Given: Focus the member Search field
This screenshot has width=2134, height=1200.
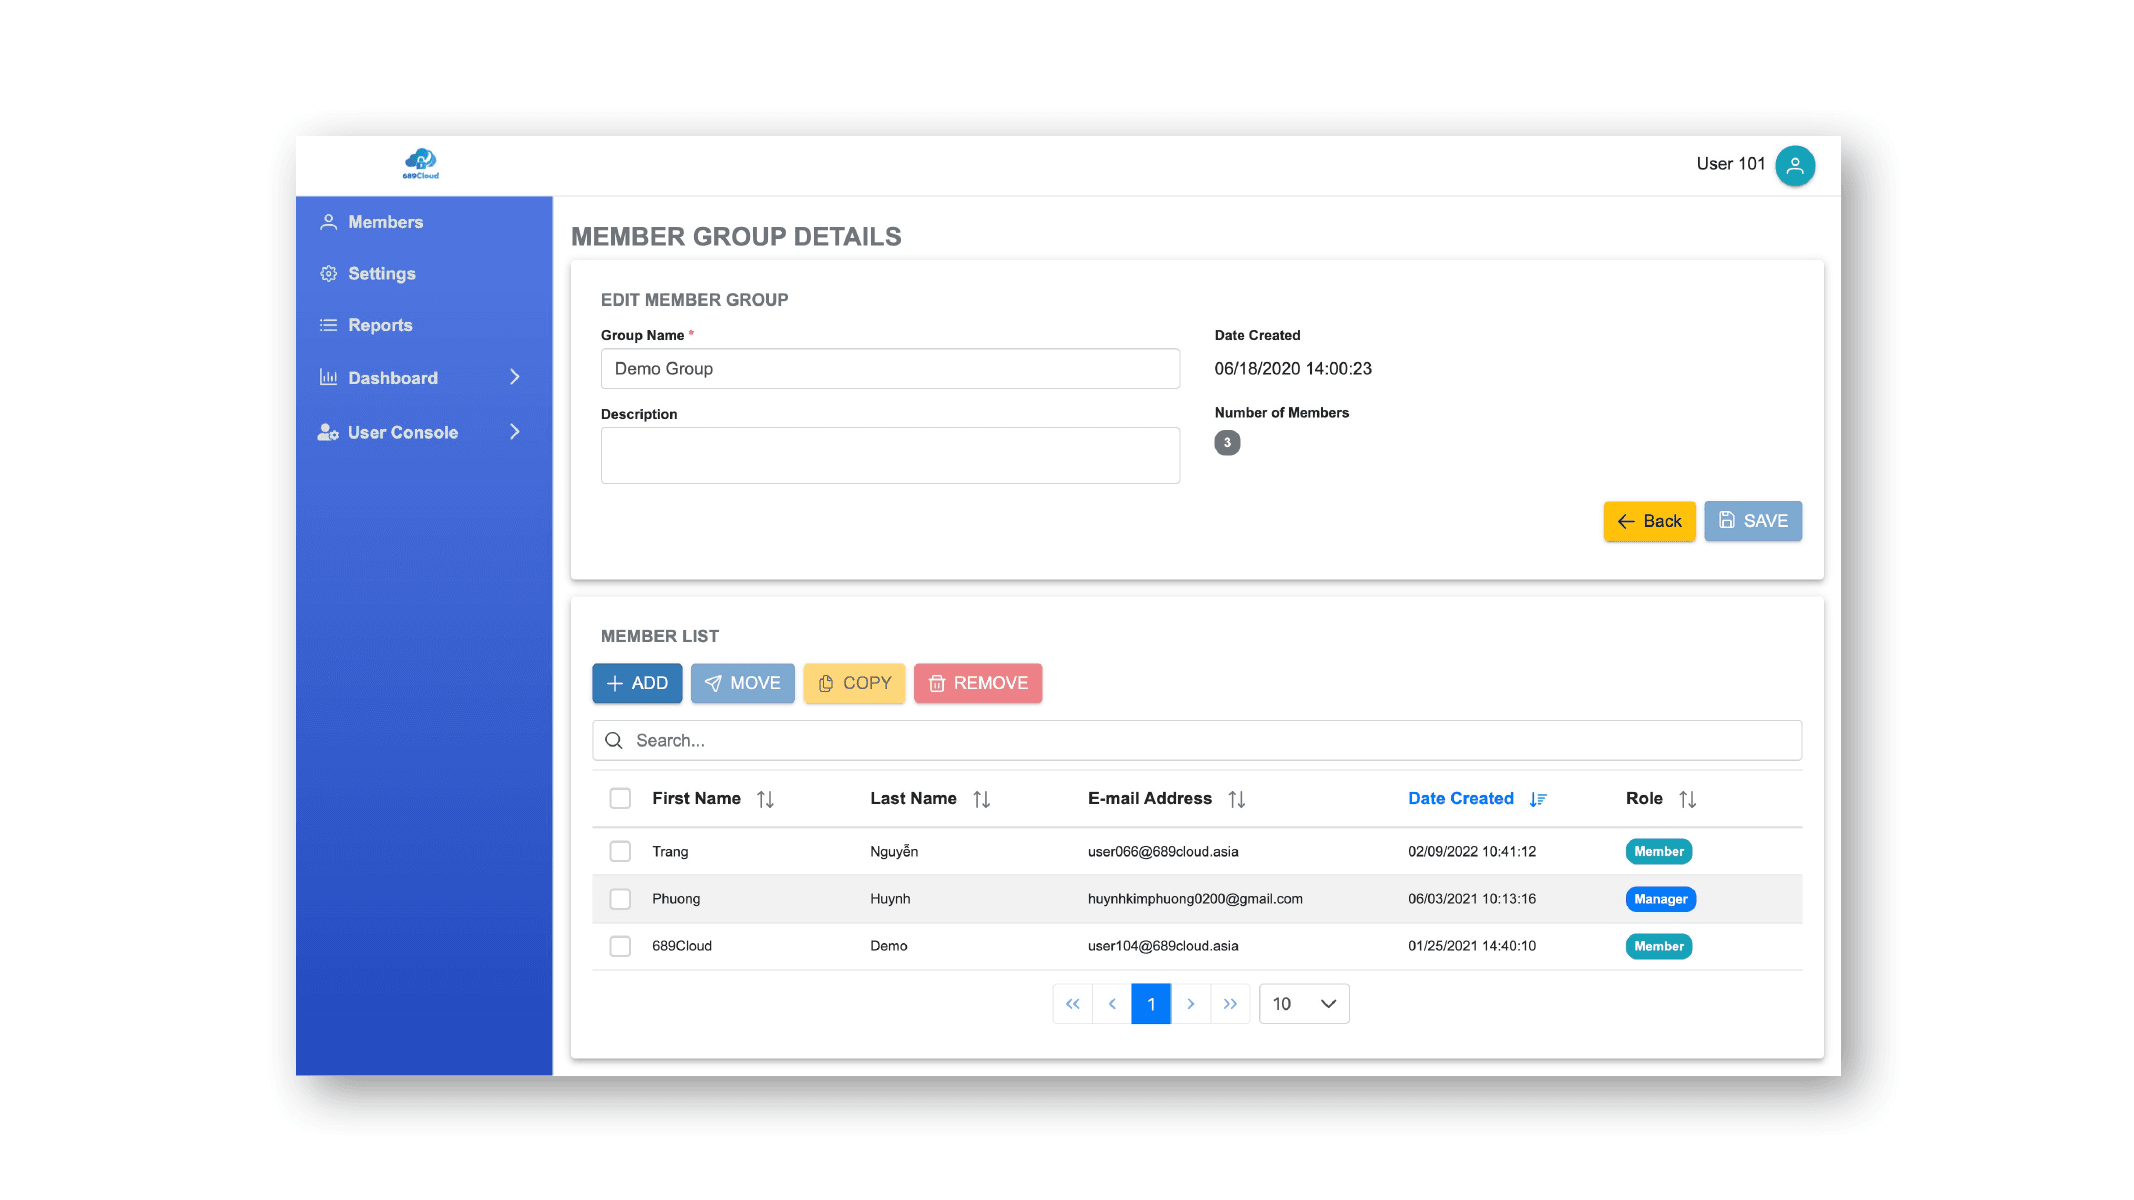Looking at the screenshot, I should [x=1197, y=740].
